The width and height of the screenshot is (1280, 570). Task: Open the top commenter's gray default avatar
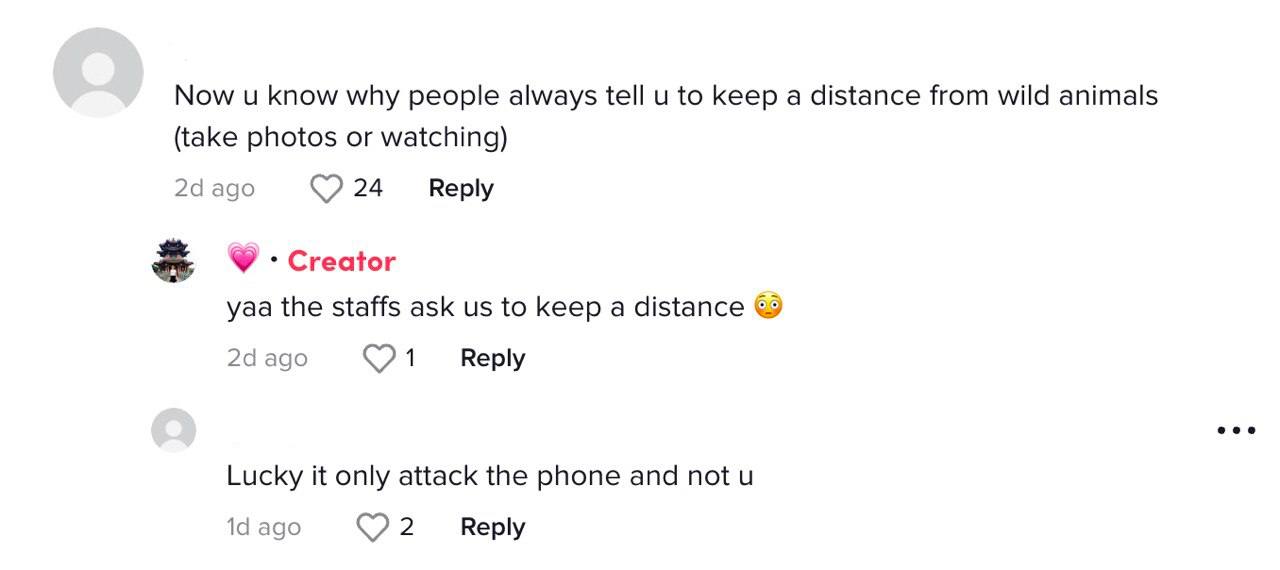pyautogui.click(x=98, y=72)
